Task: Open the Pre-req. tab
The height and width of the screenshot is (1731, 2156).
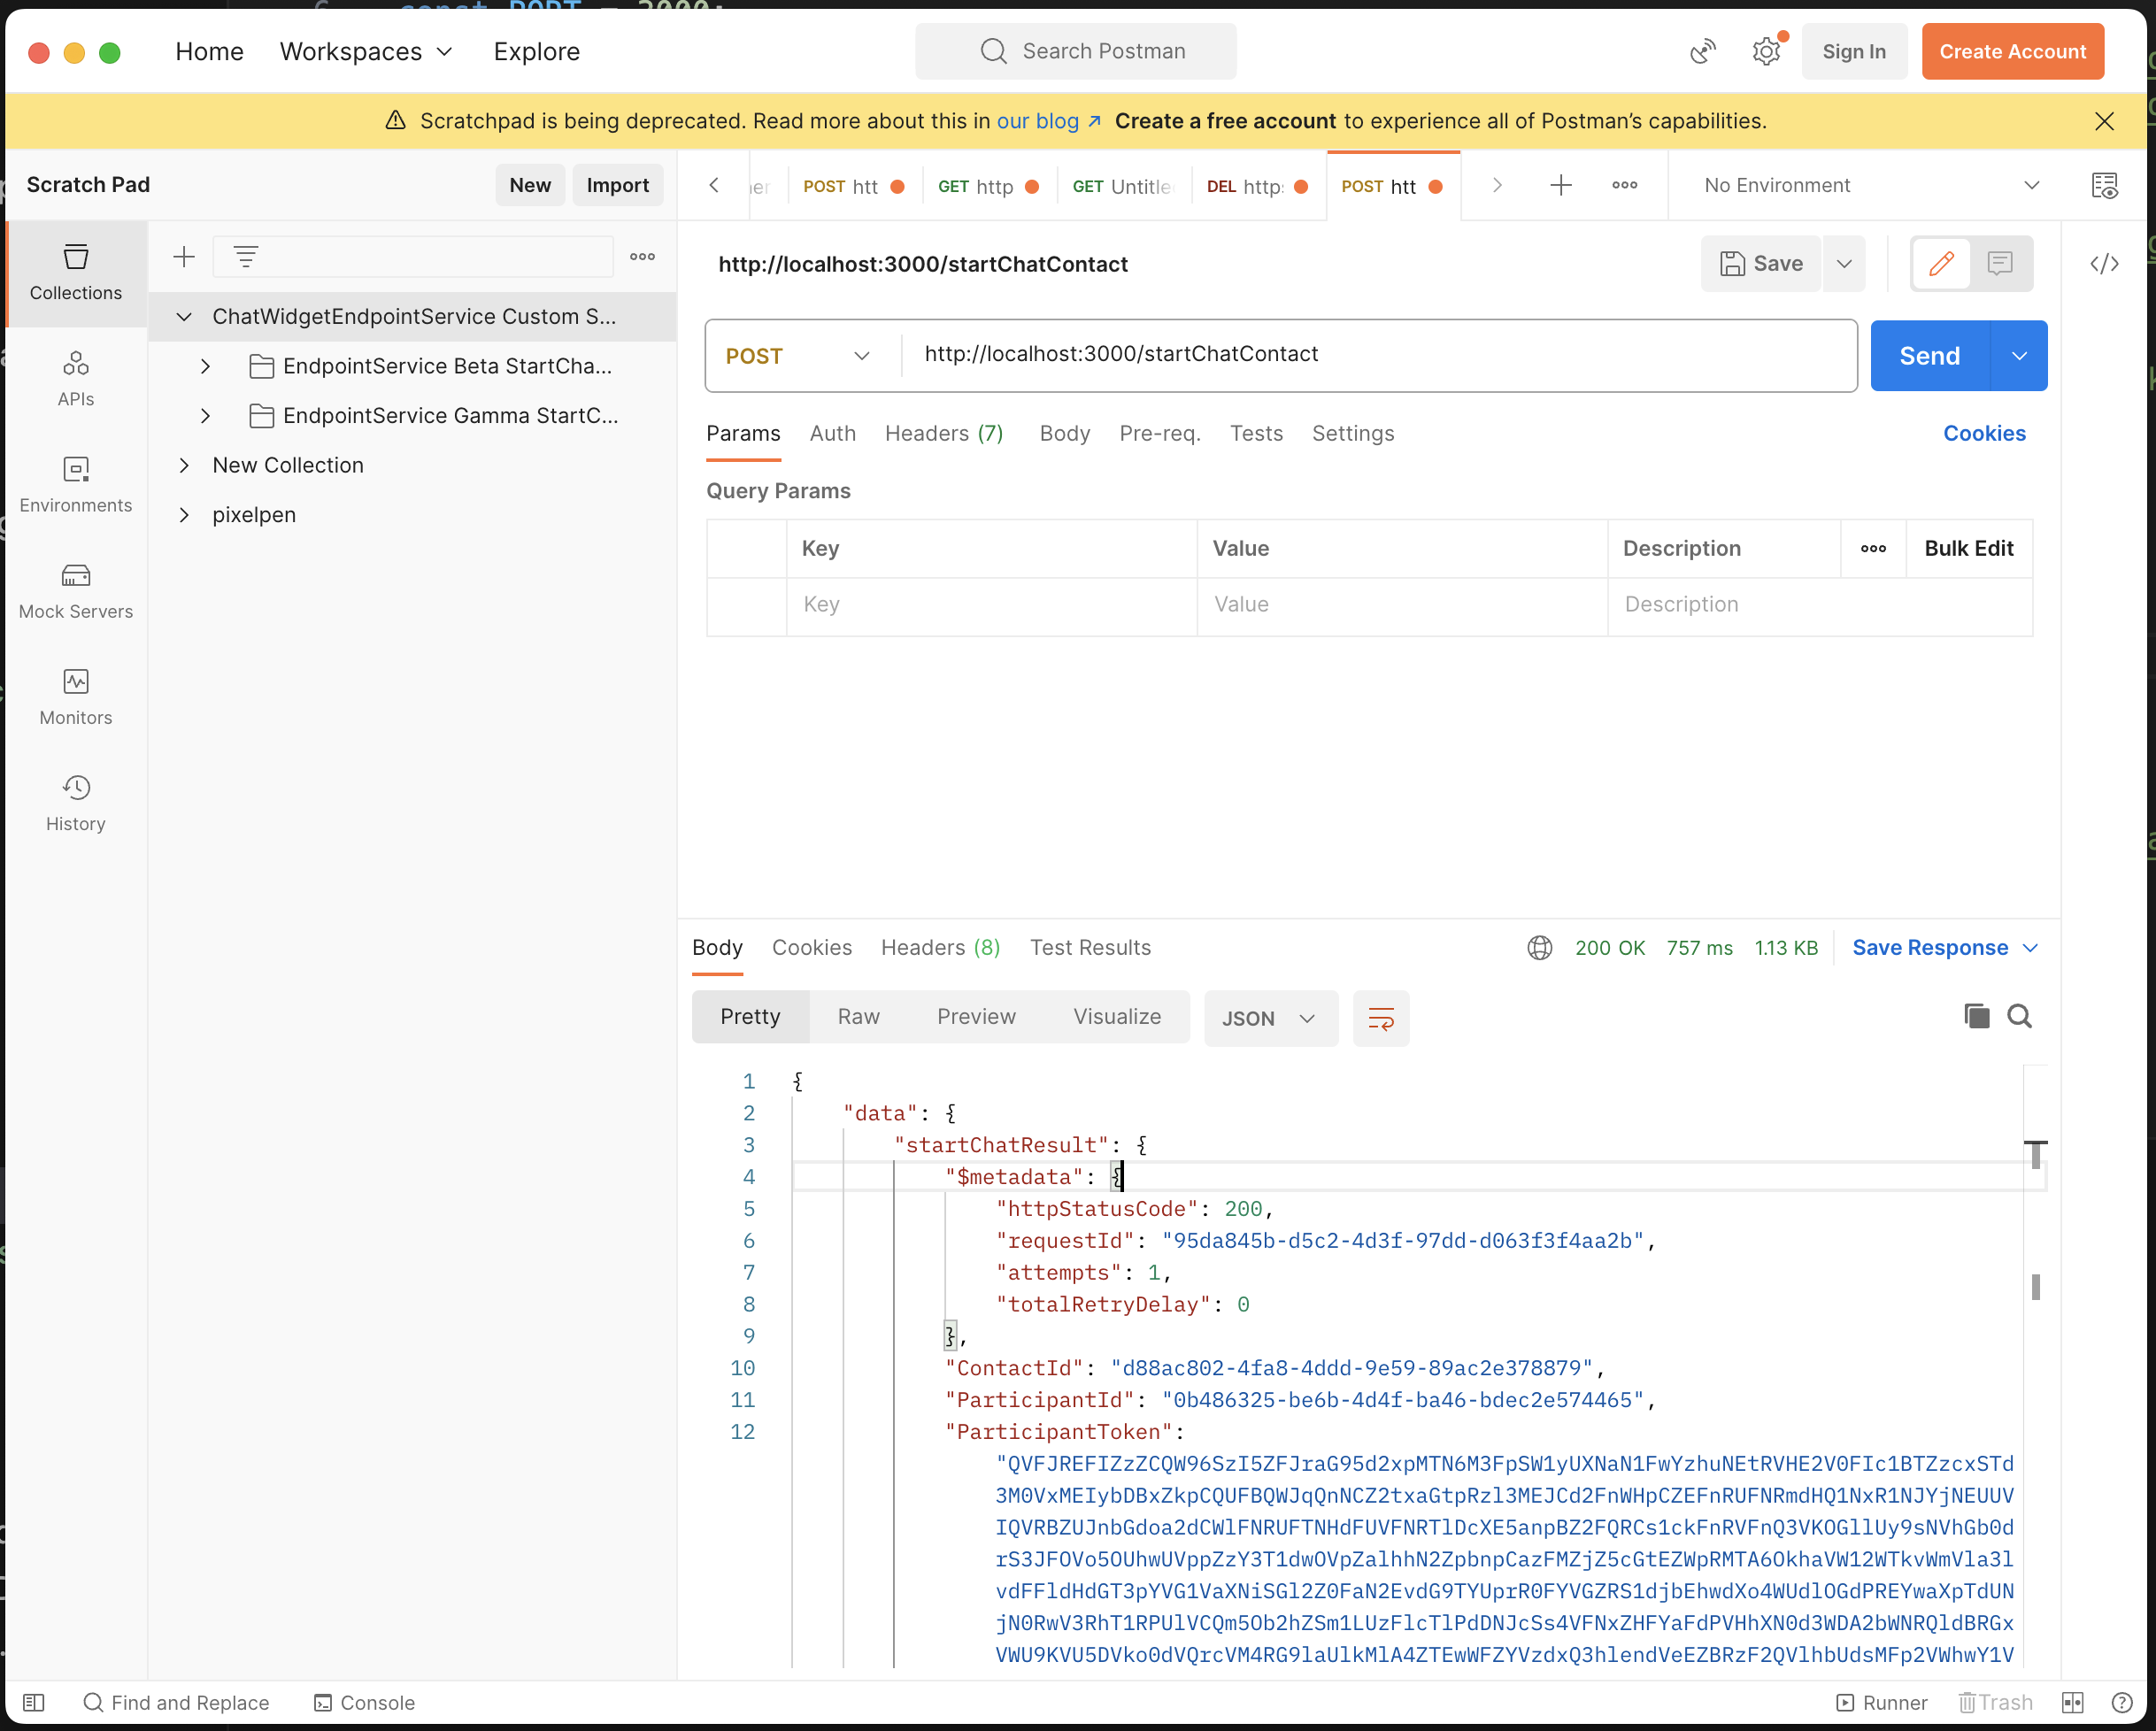Action: click(1159, 433)
